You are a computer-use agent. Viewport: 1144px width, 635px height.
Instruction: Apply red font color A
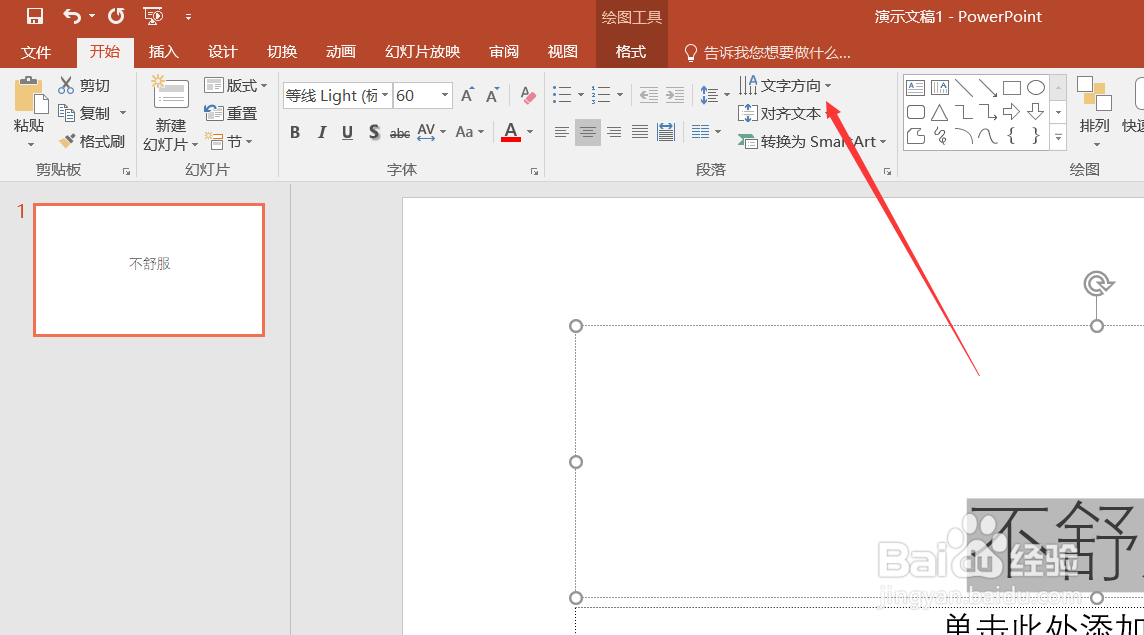coord(511,132)
